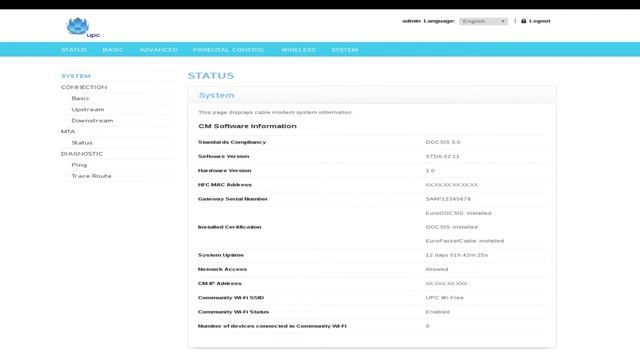Click the EuroDOCSIS installed text

click(458, 213)
